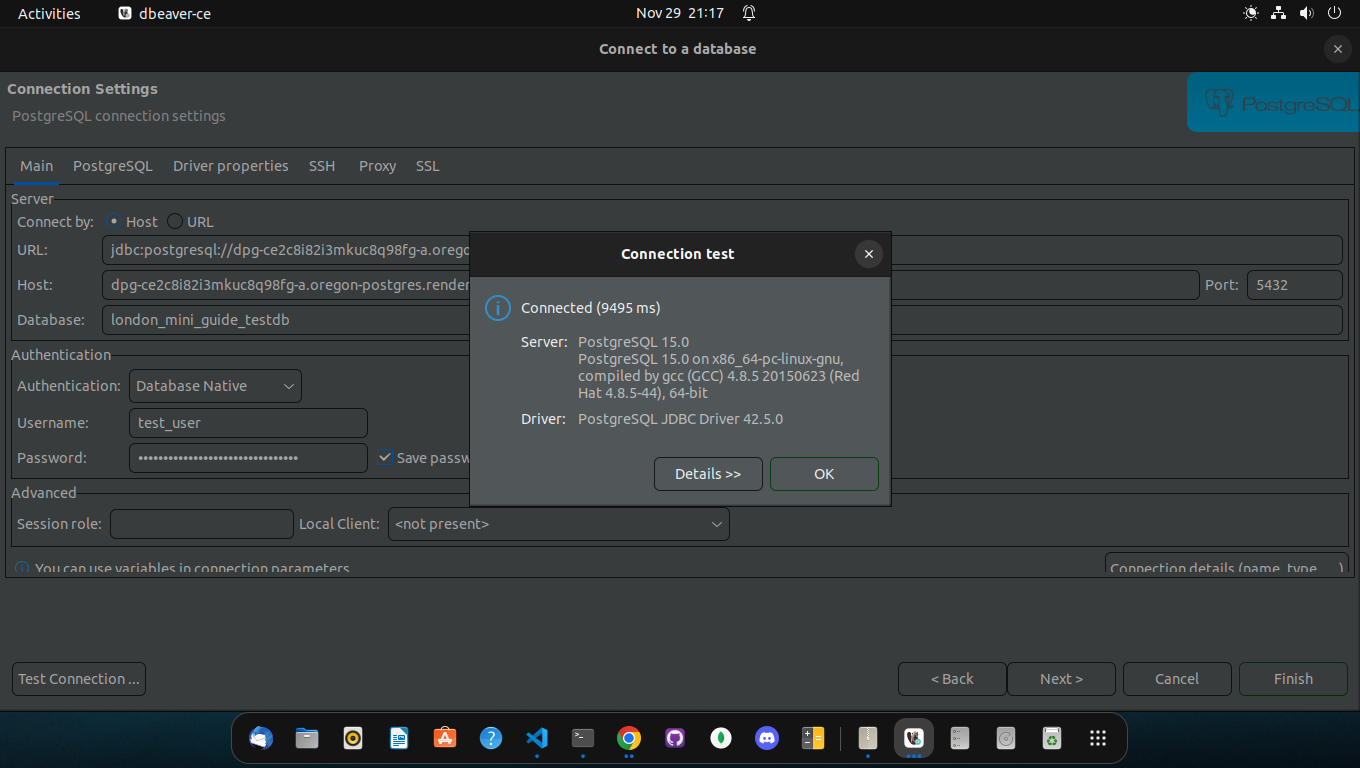This screenshot has width=1360, height=768.
Task: Select the Host radio button
Action: pos(114,222)
